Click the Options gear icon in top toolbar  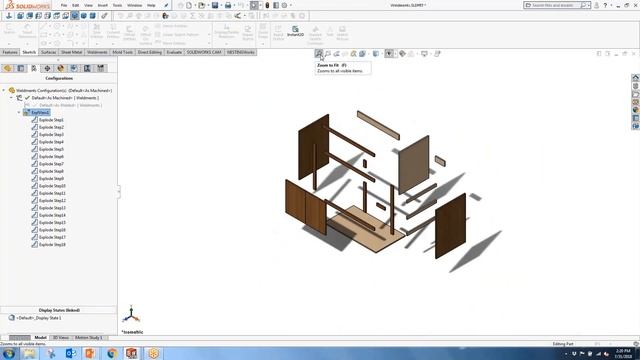(284, 5)
